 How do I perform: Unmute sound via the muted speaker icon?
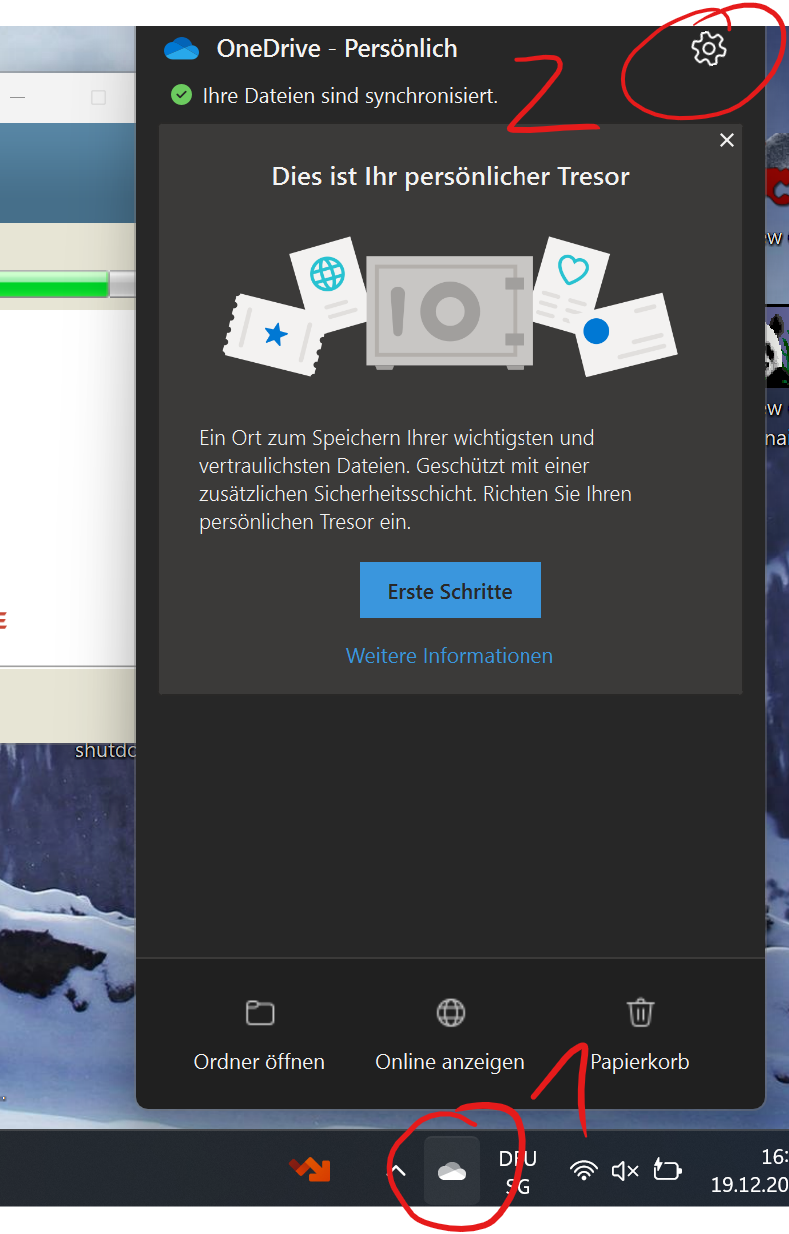[625, 1171]
